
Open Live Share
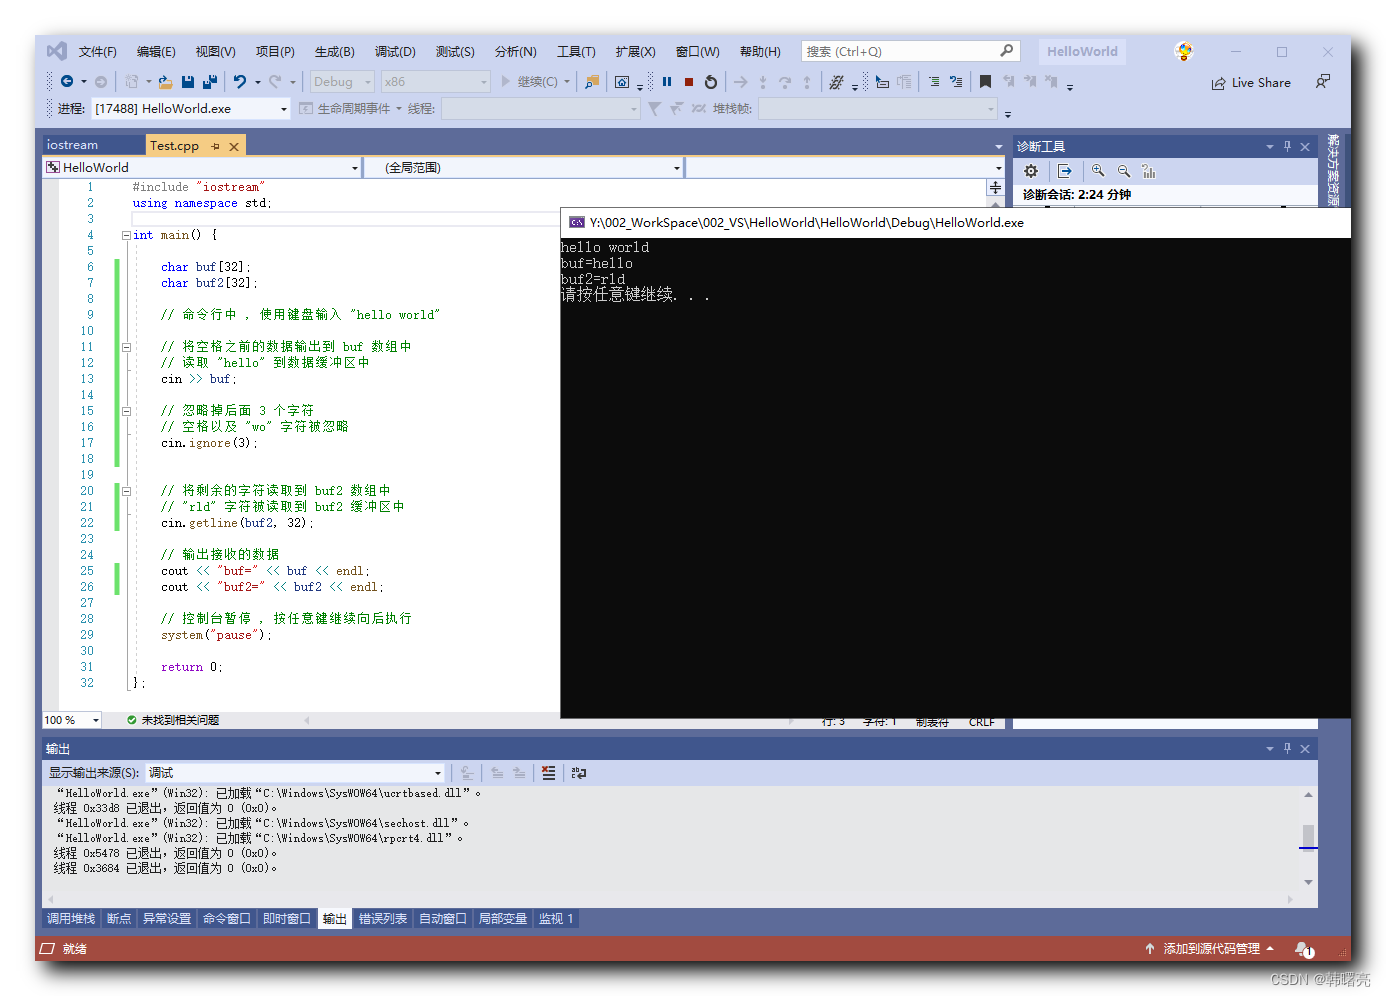pyautogui.click(x=1251, y=83)
